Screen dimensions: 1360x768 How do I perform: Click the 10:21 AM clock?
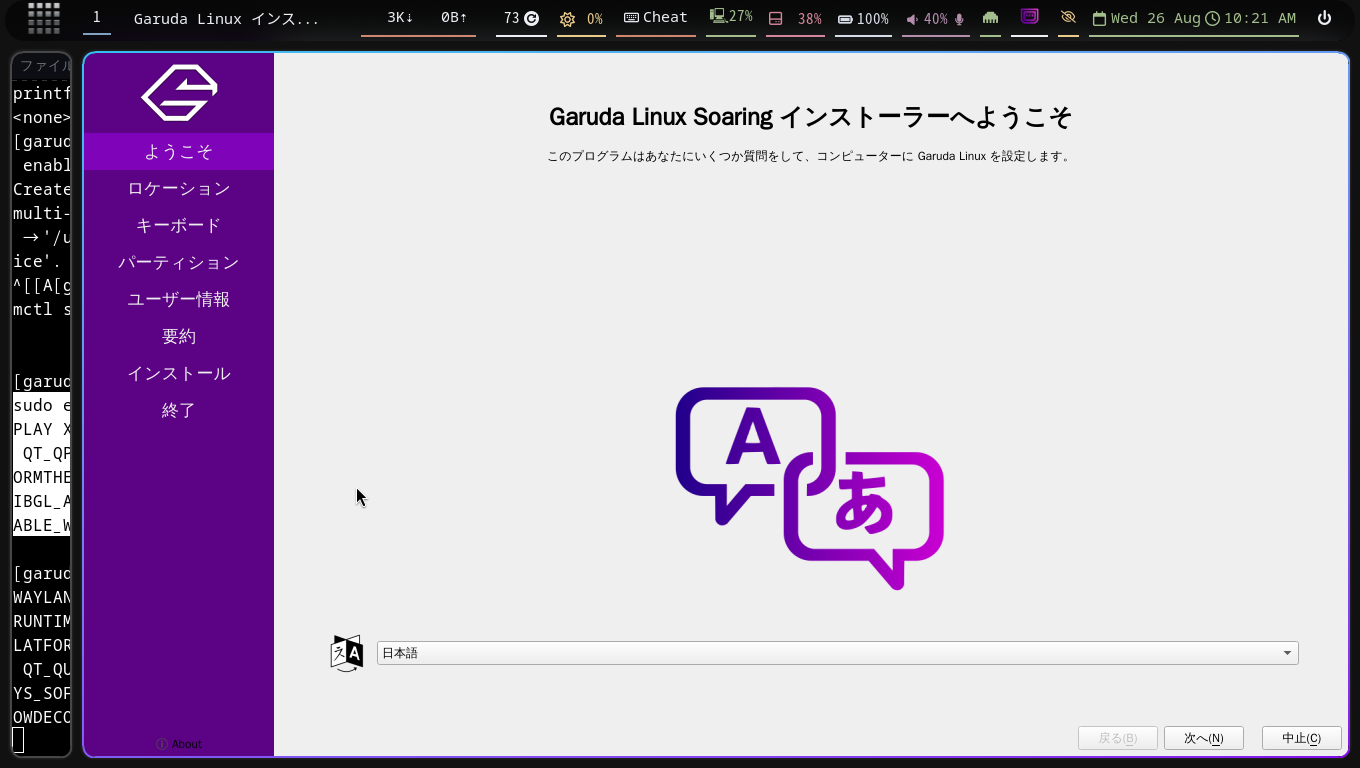click(1251, 19)
